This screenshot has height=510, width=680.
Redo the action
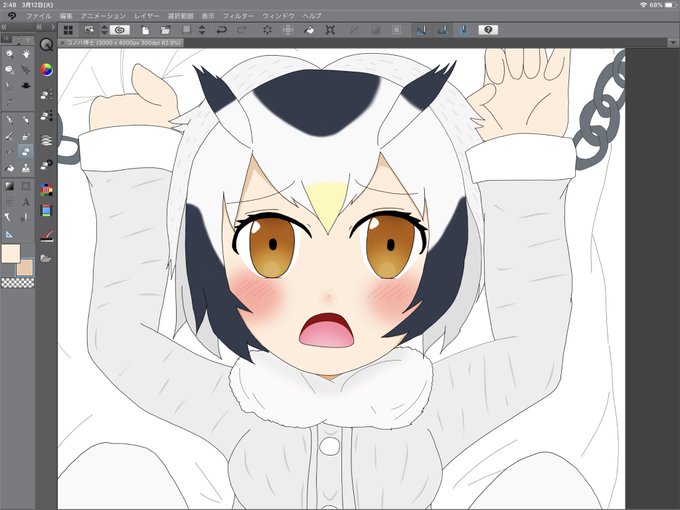[242, 30]
